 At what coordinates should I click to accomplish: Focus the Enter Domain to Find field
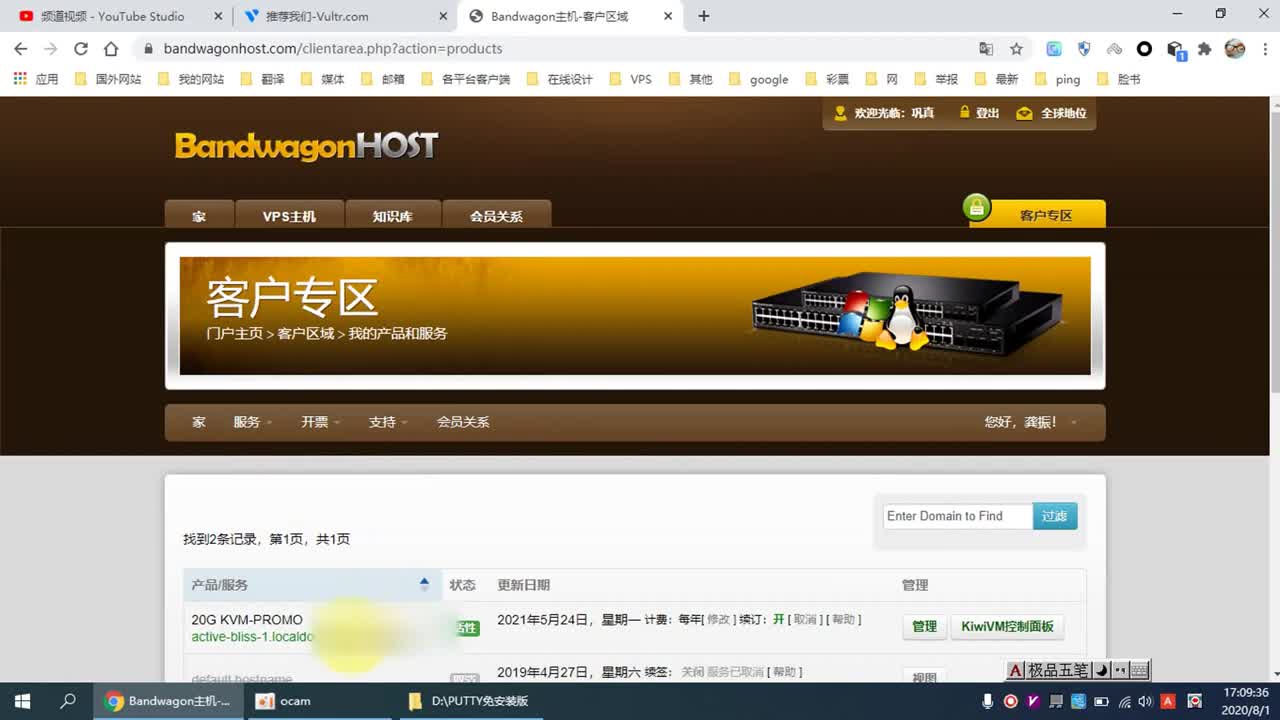click(957, 516)
